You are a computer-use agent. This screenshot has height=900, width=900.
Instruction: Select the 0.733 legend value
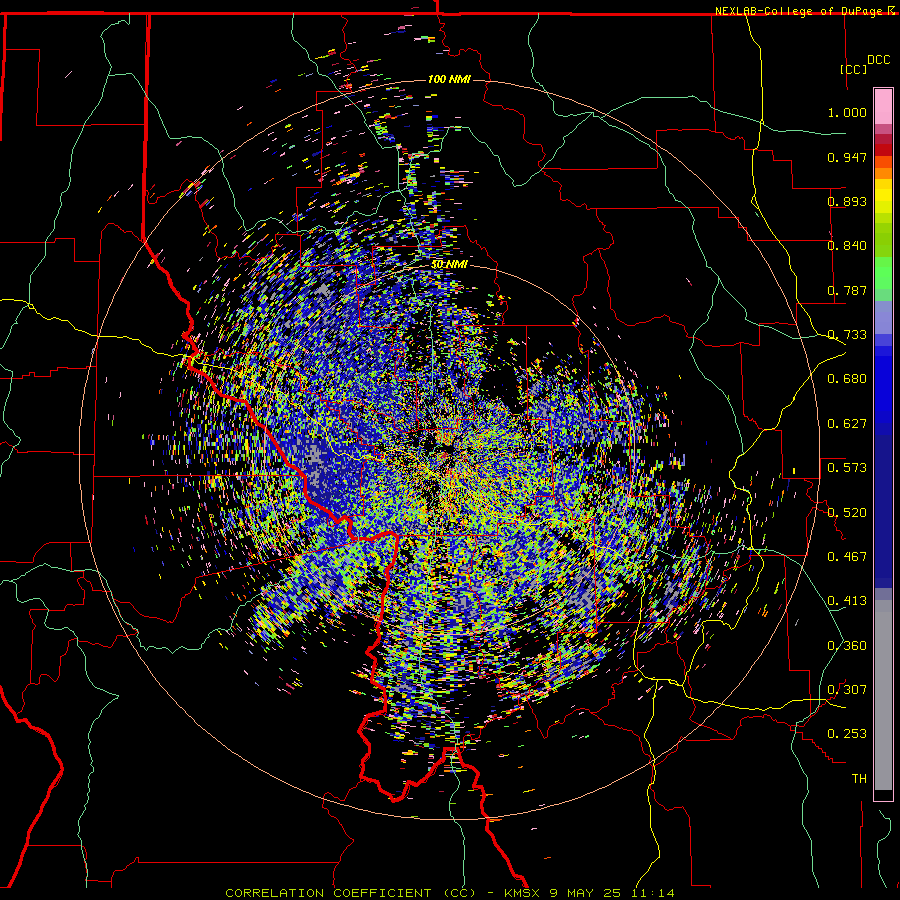click(x=847, y=335)
